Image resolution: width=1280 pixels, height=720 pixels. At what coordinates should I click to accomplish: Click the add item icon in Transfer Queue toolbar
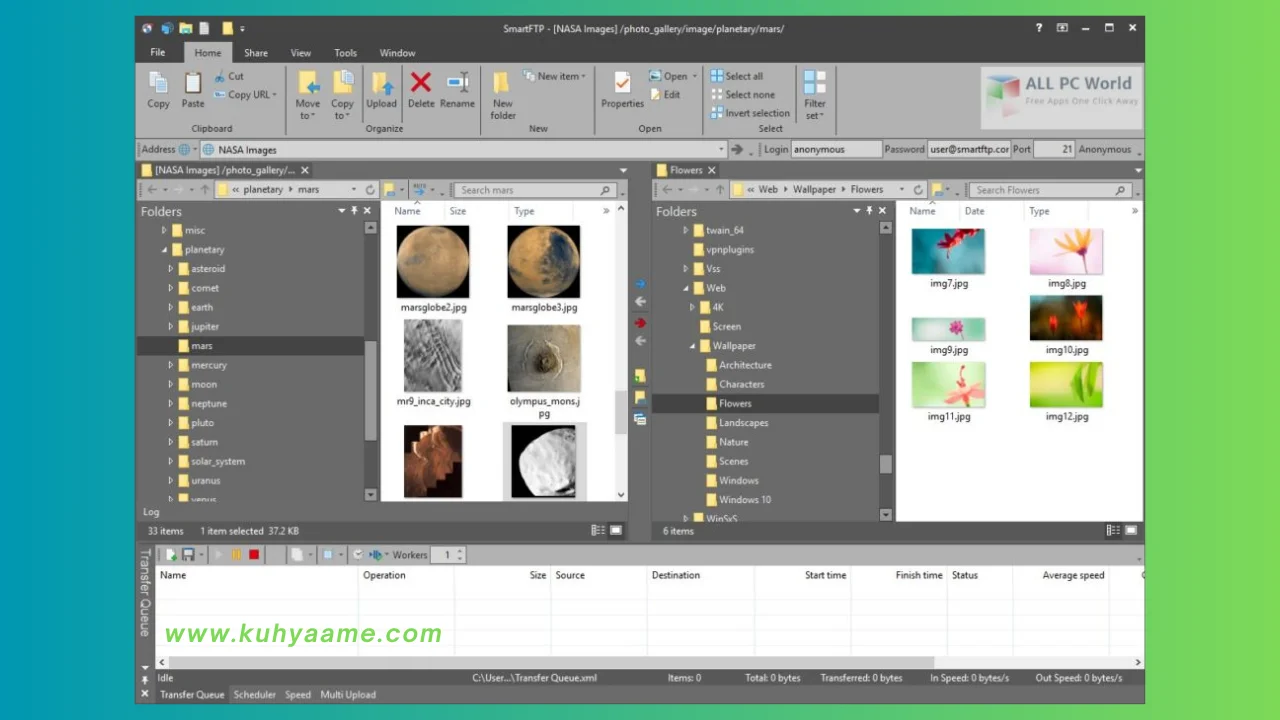(x=171, y=554)
